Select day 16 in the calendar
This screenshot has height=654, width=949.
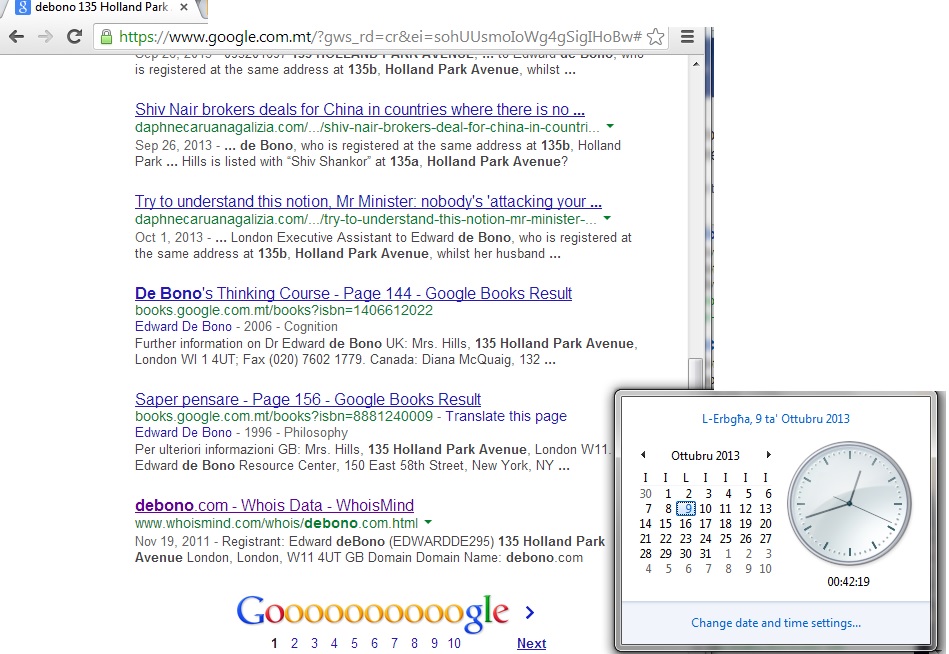pos(686,523)
